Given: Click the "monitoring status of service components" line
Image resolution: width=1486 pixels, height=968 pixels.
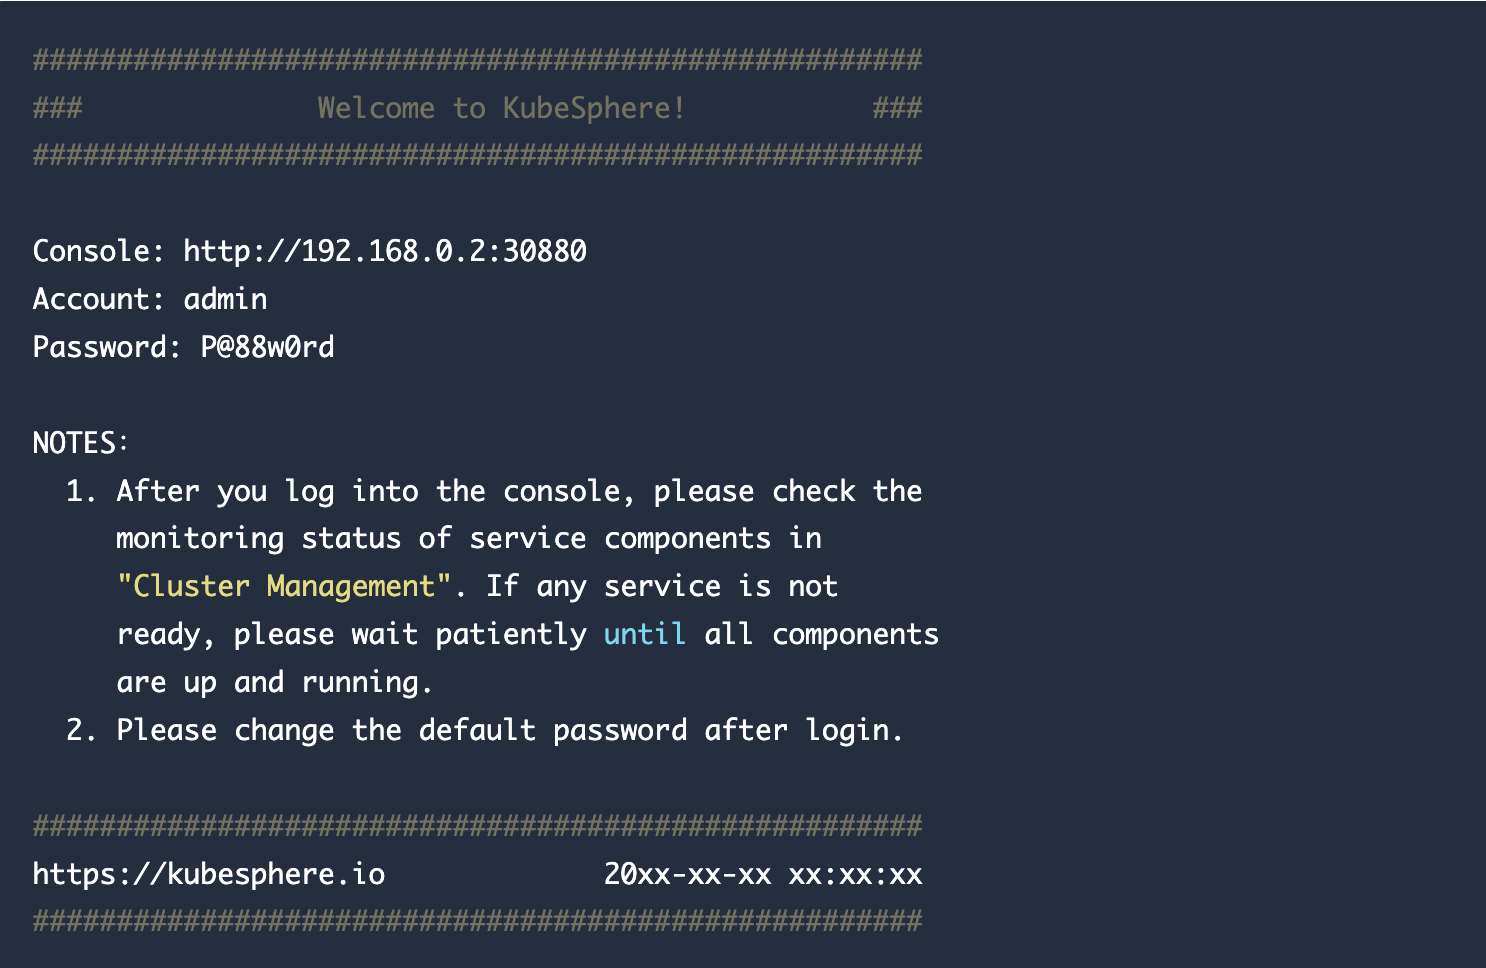Looking at the screenshot, I should (x=468, y=538).
